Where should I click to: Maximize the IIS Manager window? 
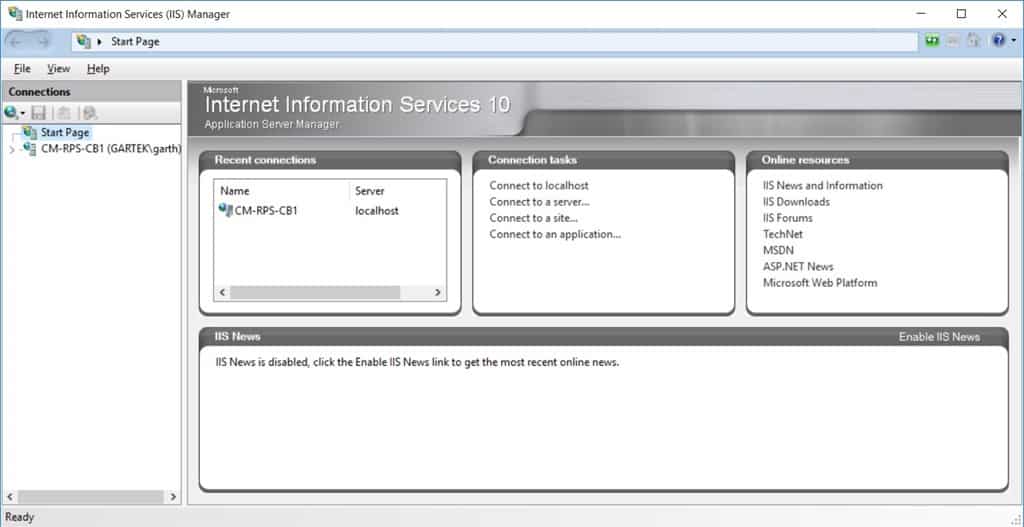pos(961,14)
